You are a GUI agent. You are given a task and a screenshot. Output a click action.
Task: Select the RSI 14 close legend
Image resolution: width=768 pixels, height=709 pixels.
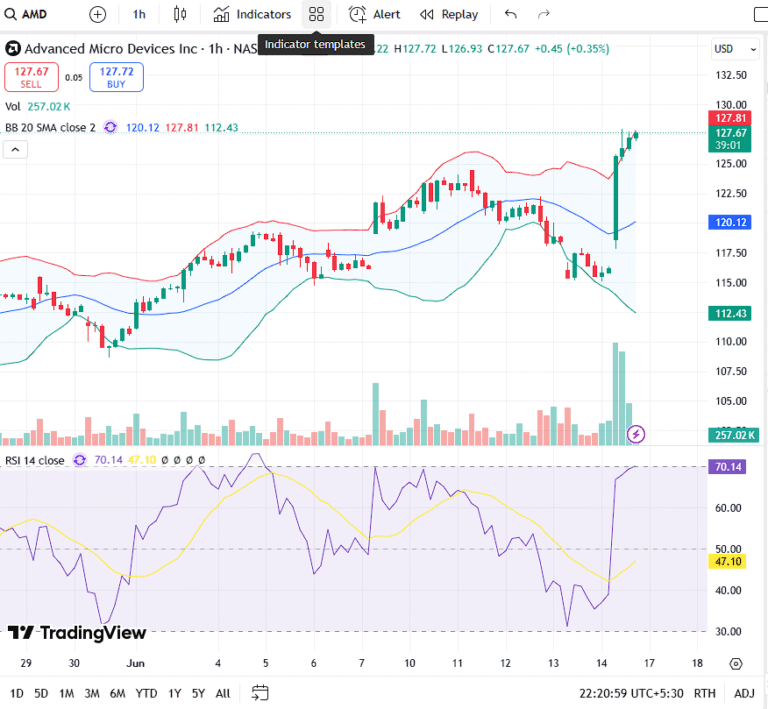point(35,460)
